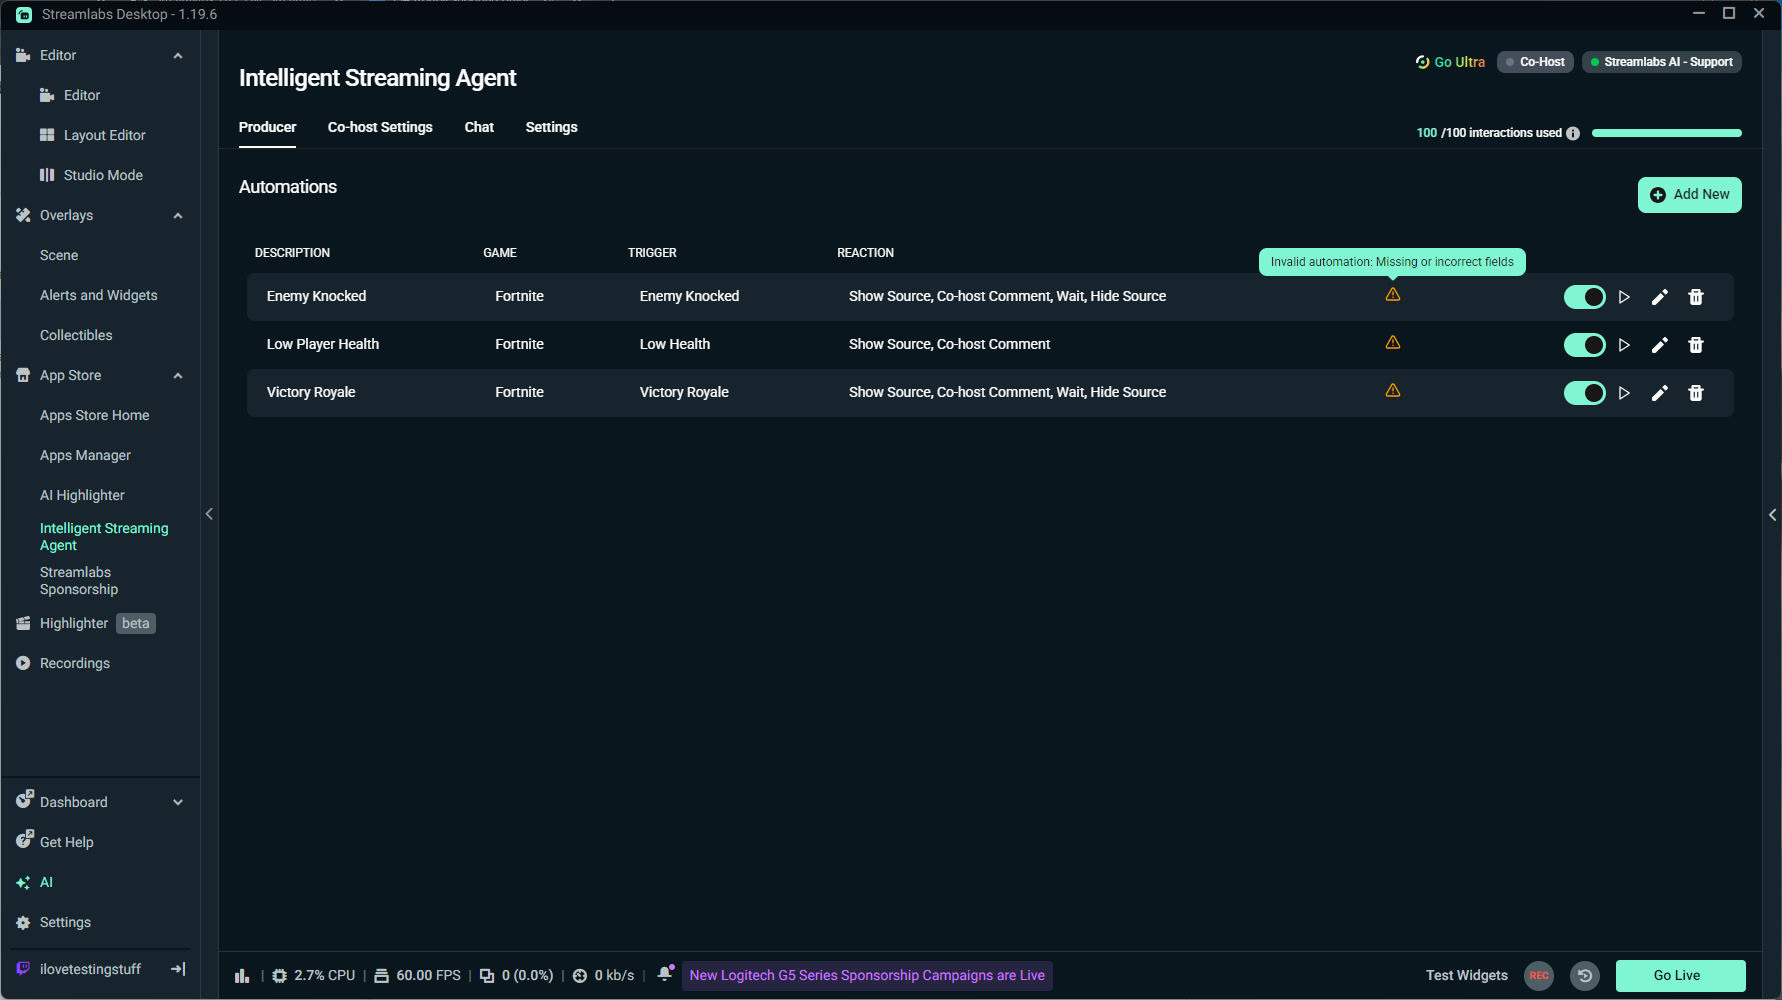Open performance stats chart icon
Viewport: 1782px width, 1000px height.
(x=242, y=976)
